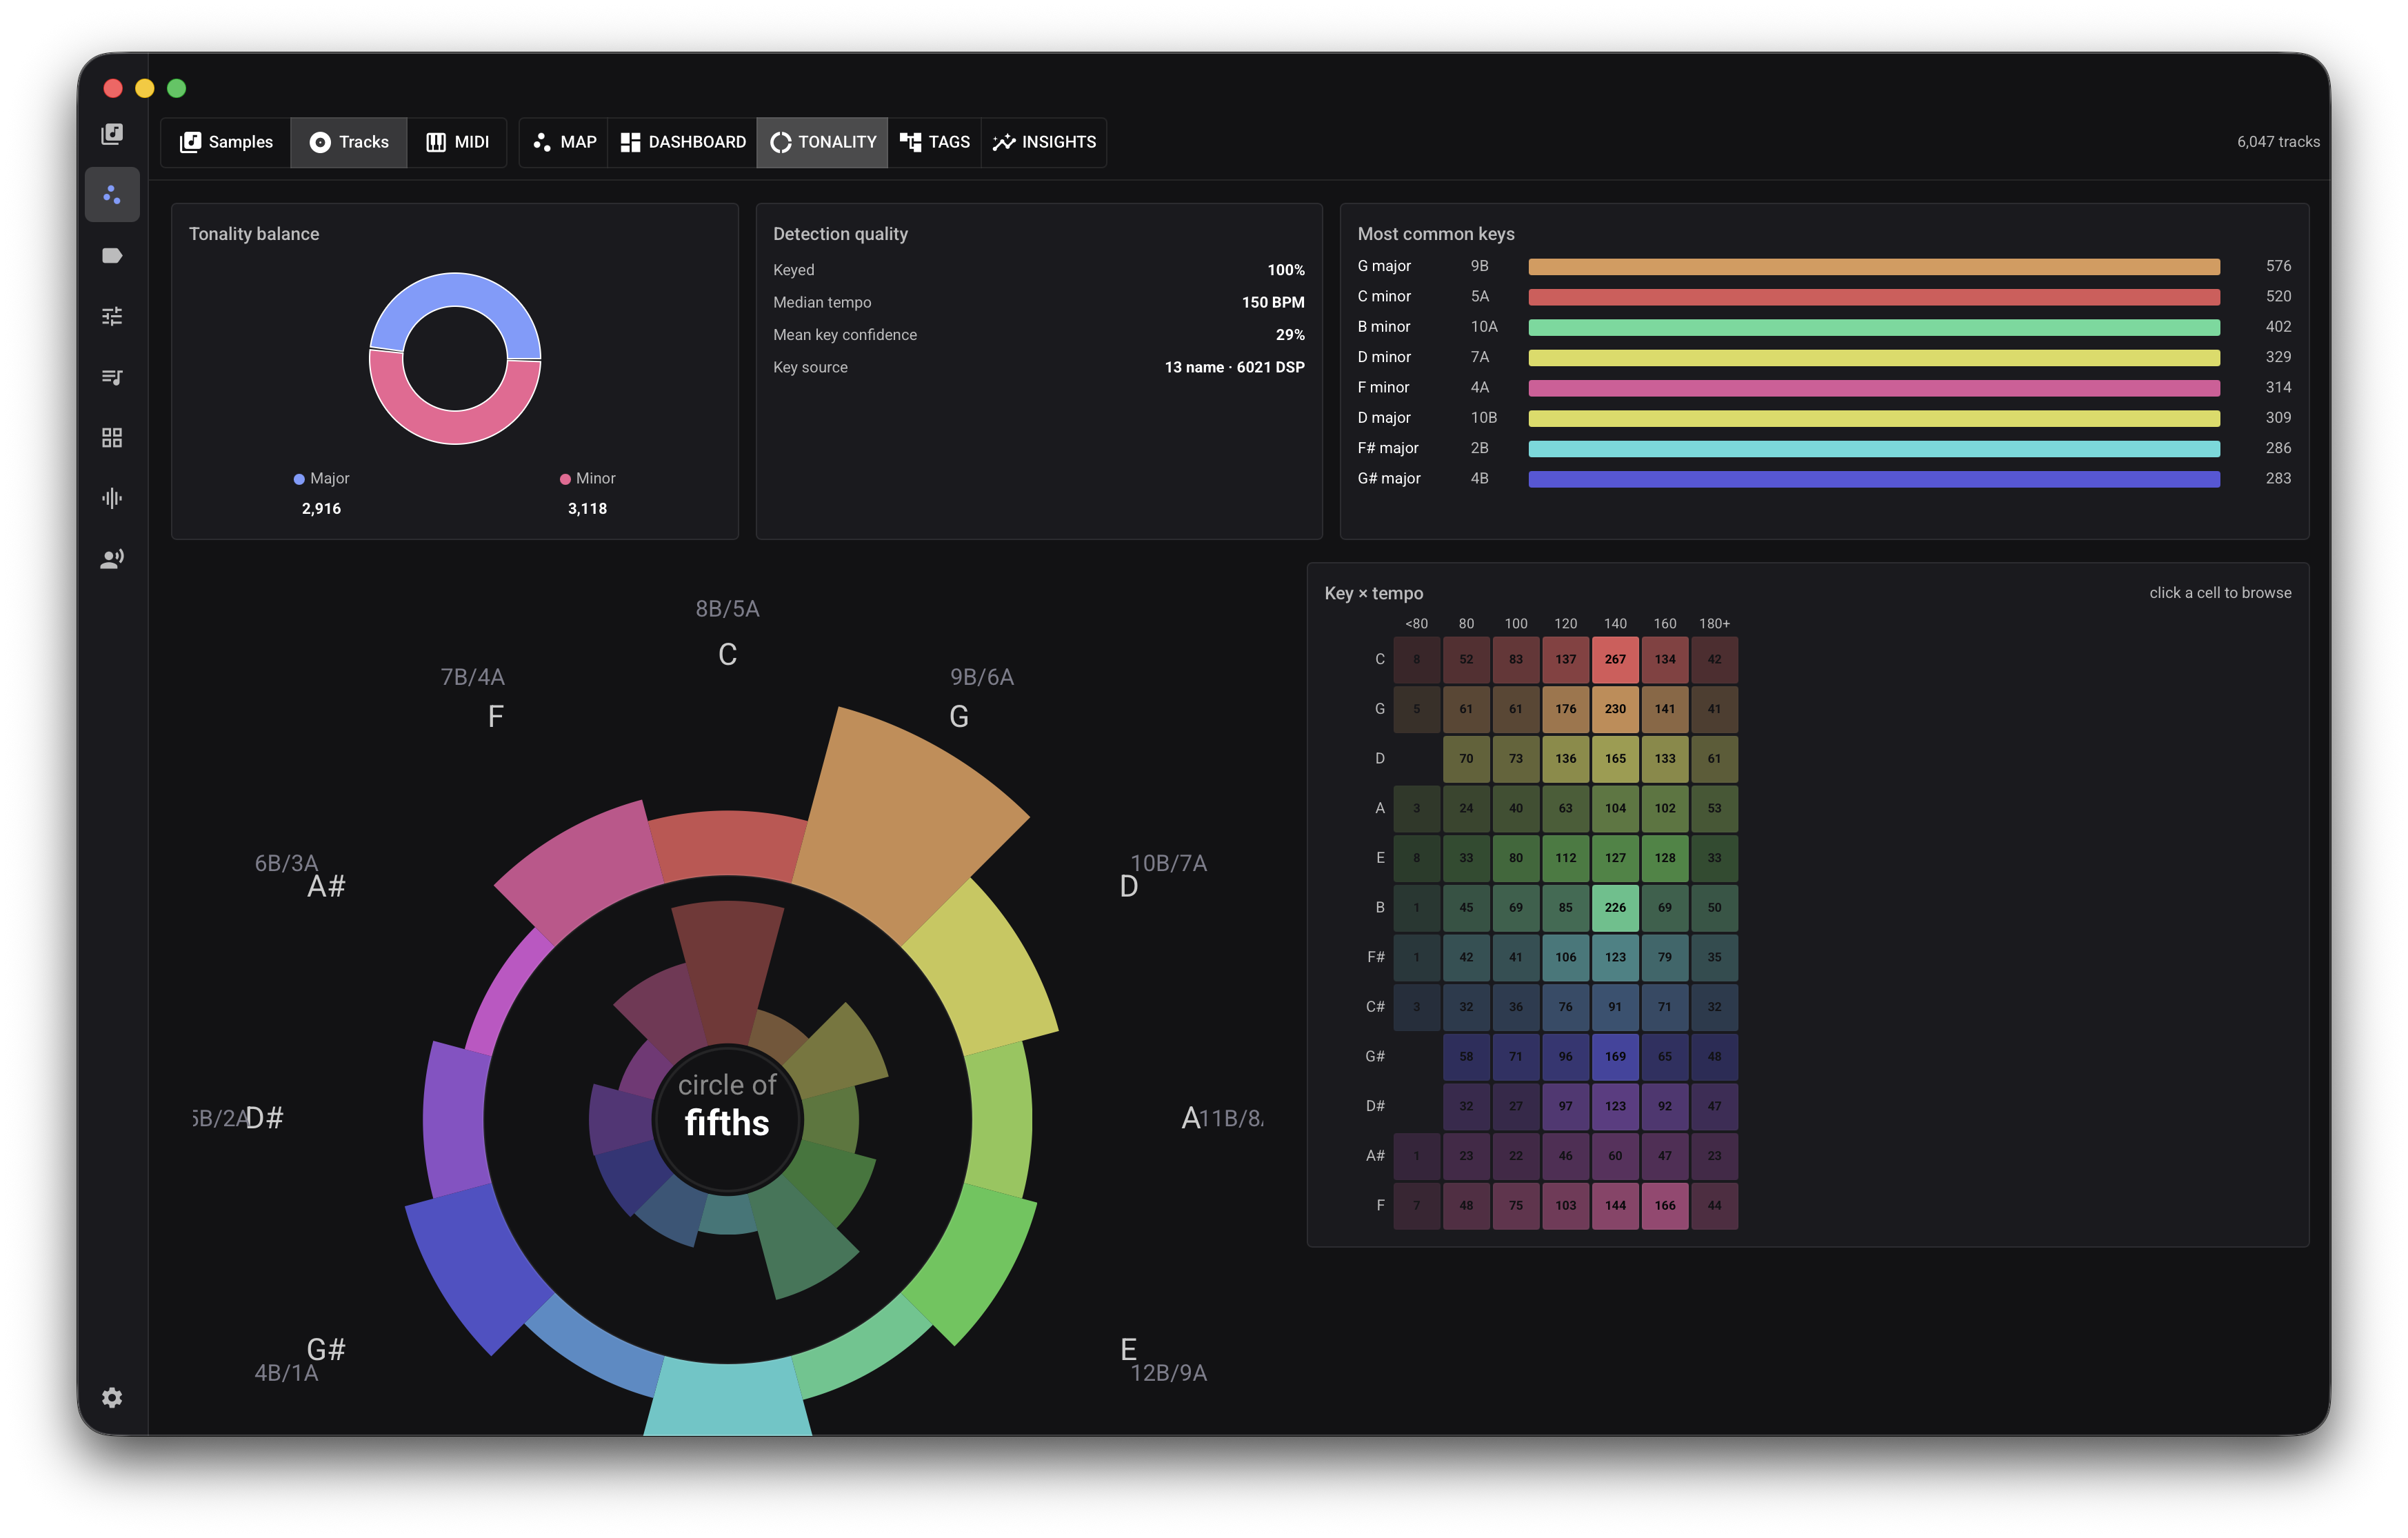Open the sliders/tune icon in the sidebar
The image size is (2408, 1538).
coord(112,316)
